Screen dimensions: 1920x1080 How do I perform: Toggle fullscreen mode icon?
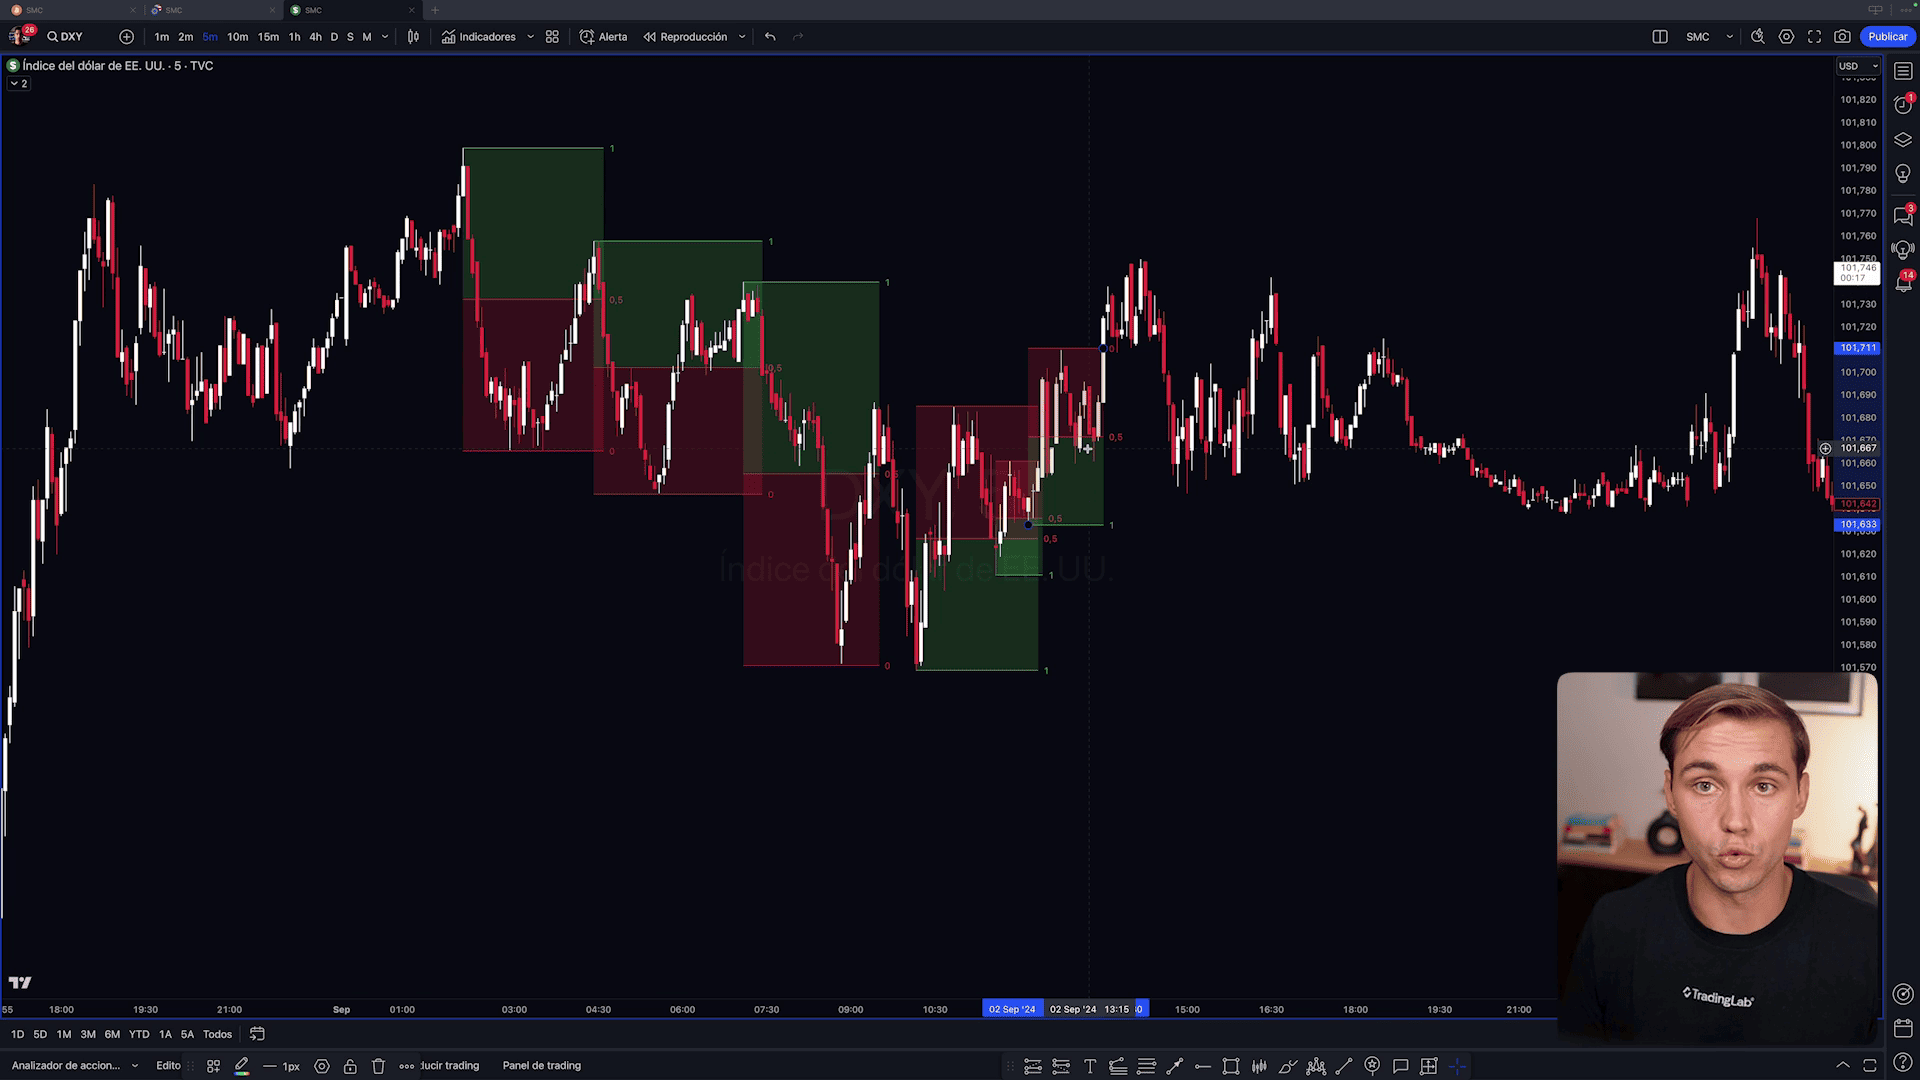1814,37
